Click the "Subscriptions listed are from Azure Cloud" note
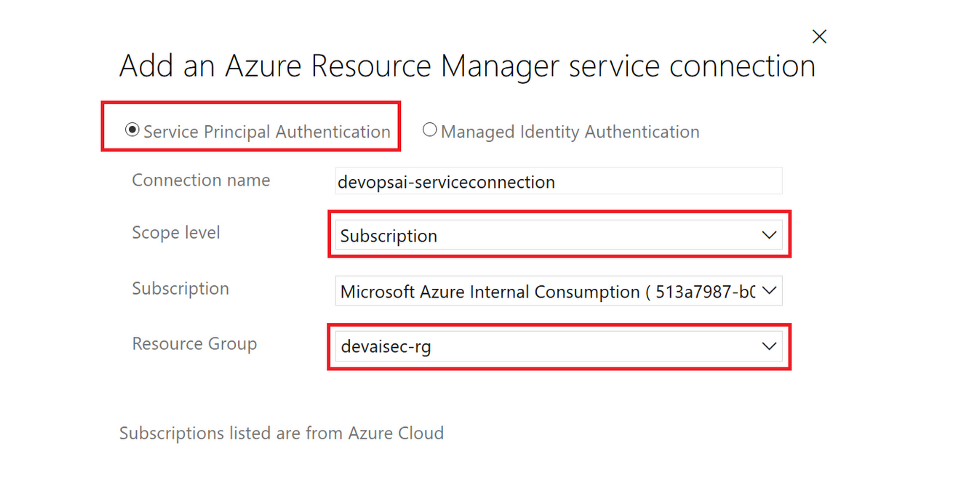 281,433
